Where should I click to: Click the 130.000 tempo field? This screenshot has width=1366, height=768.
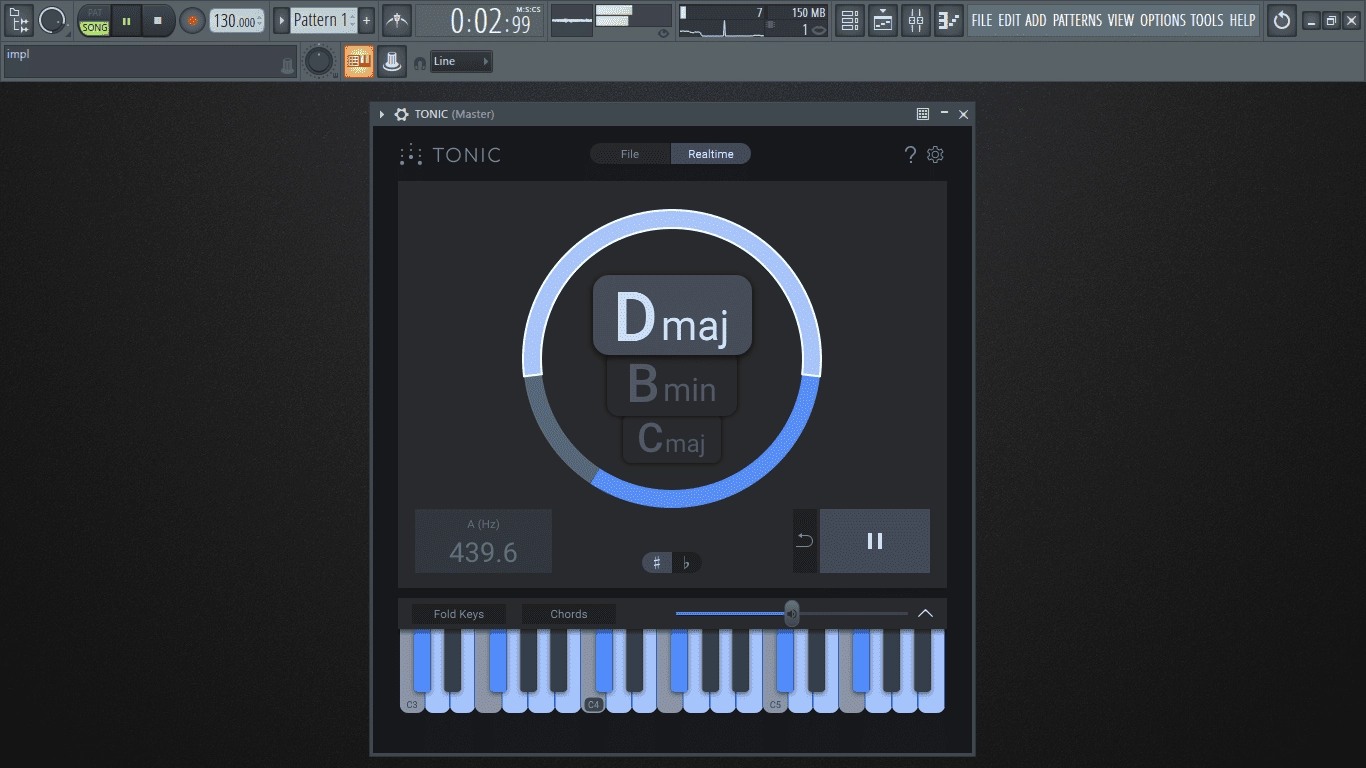(x=237, y=20)
